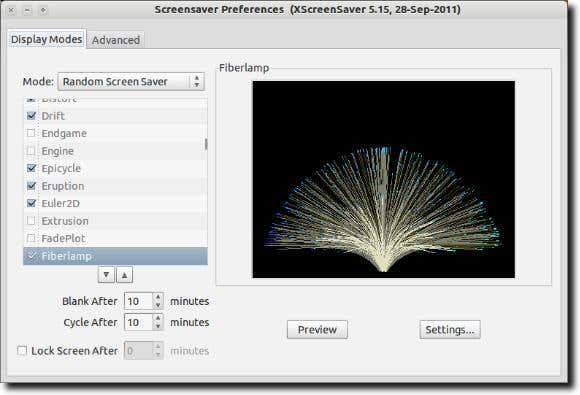This screenshot has height=395, width=580.
Task: Select the FadePlot list entry
Action: pos(115,238)
